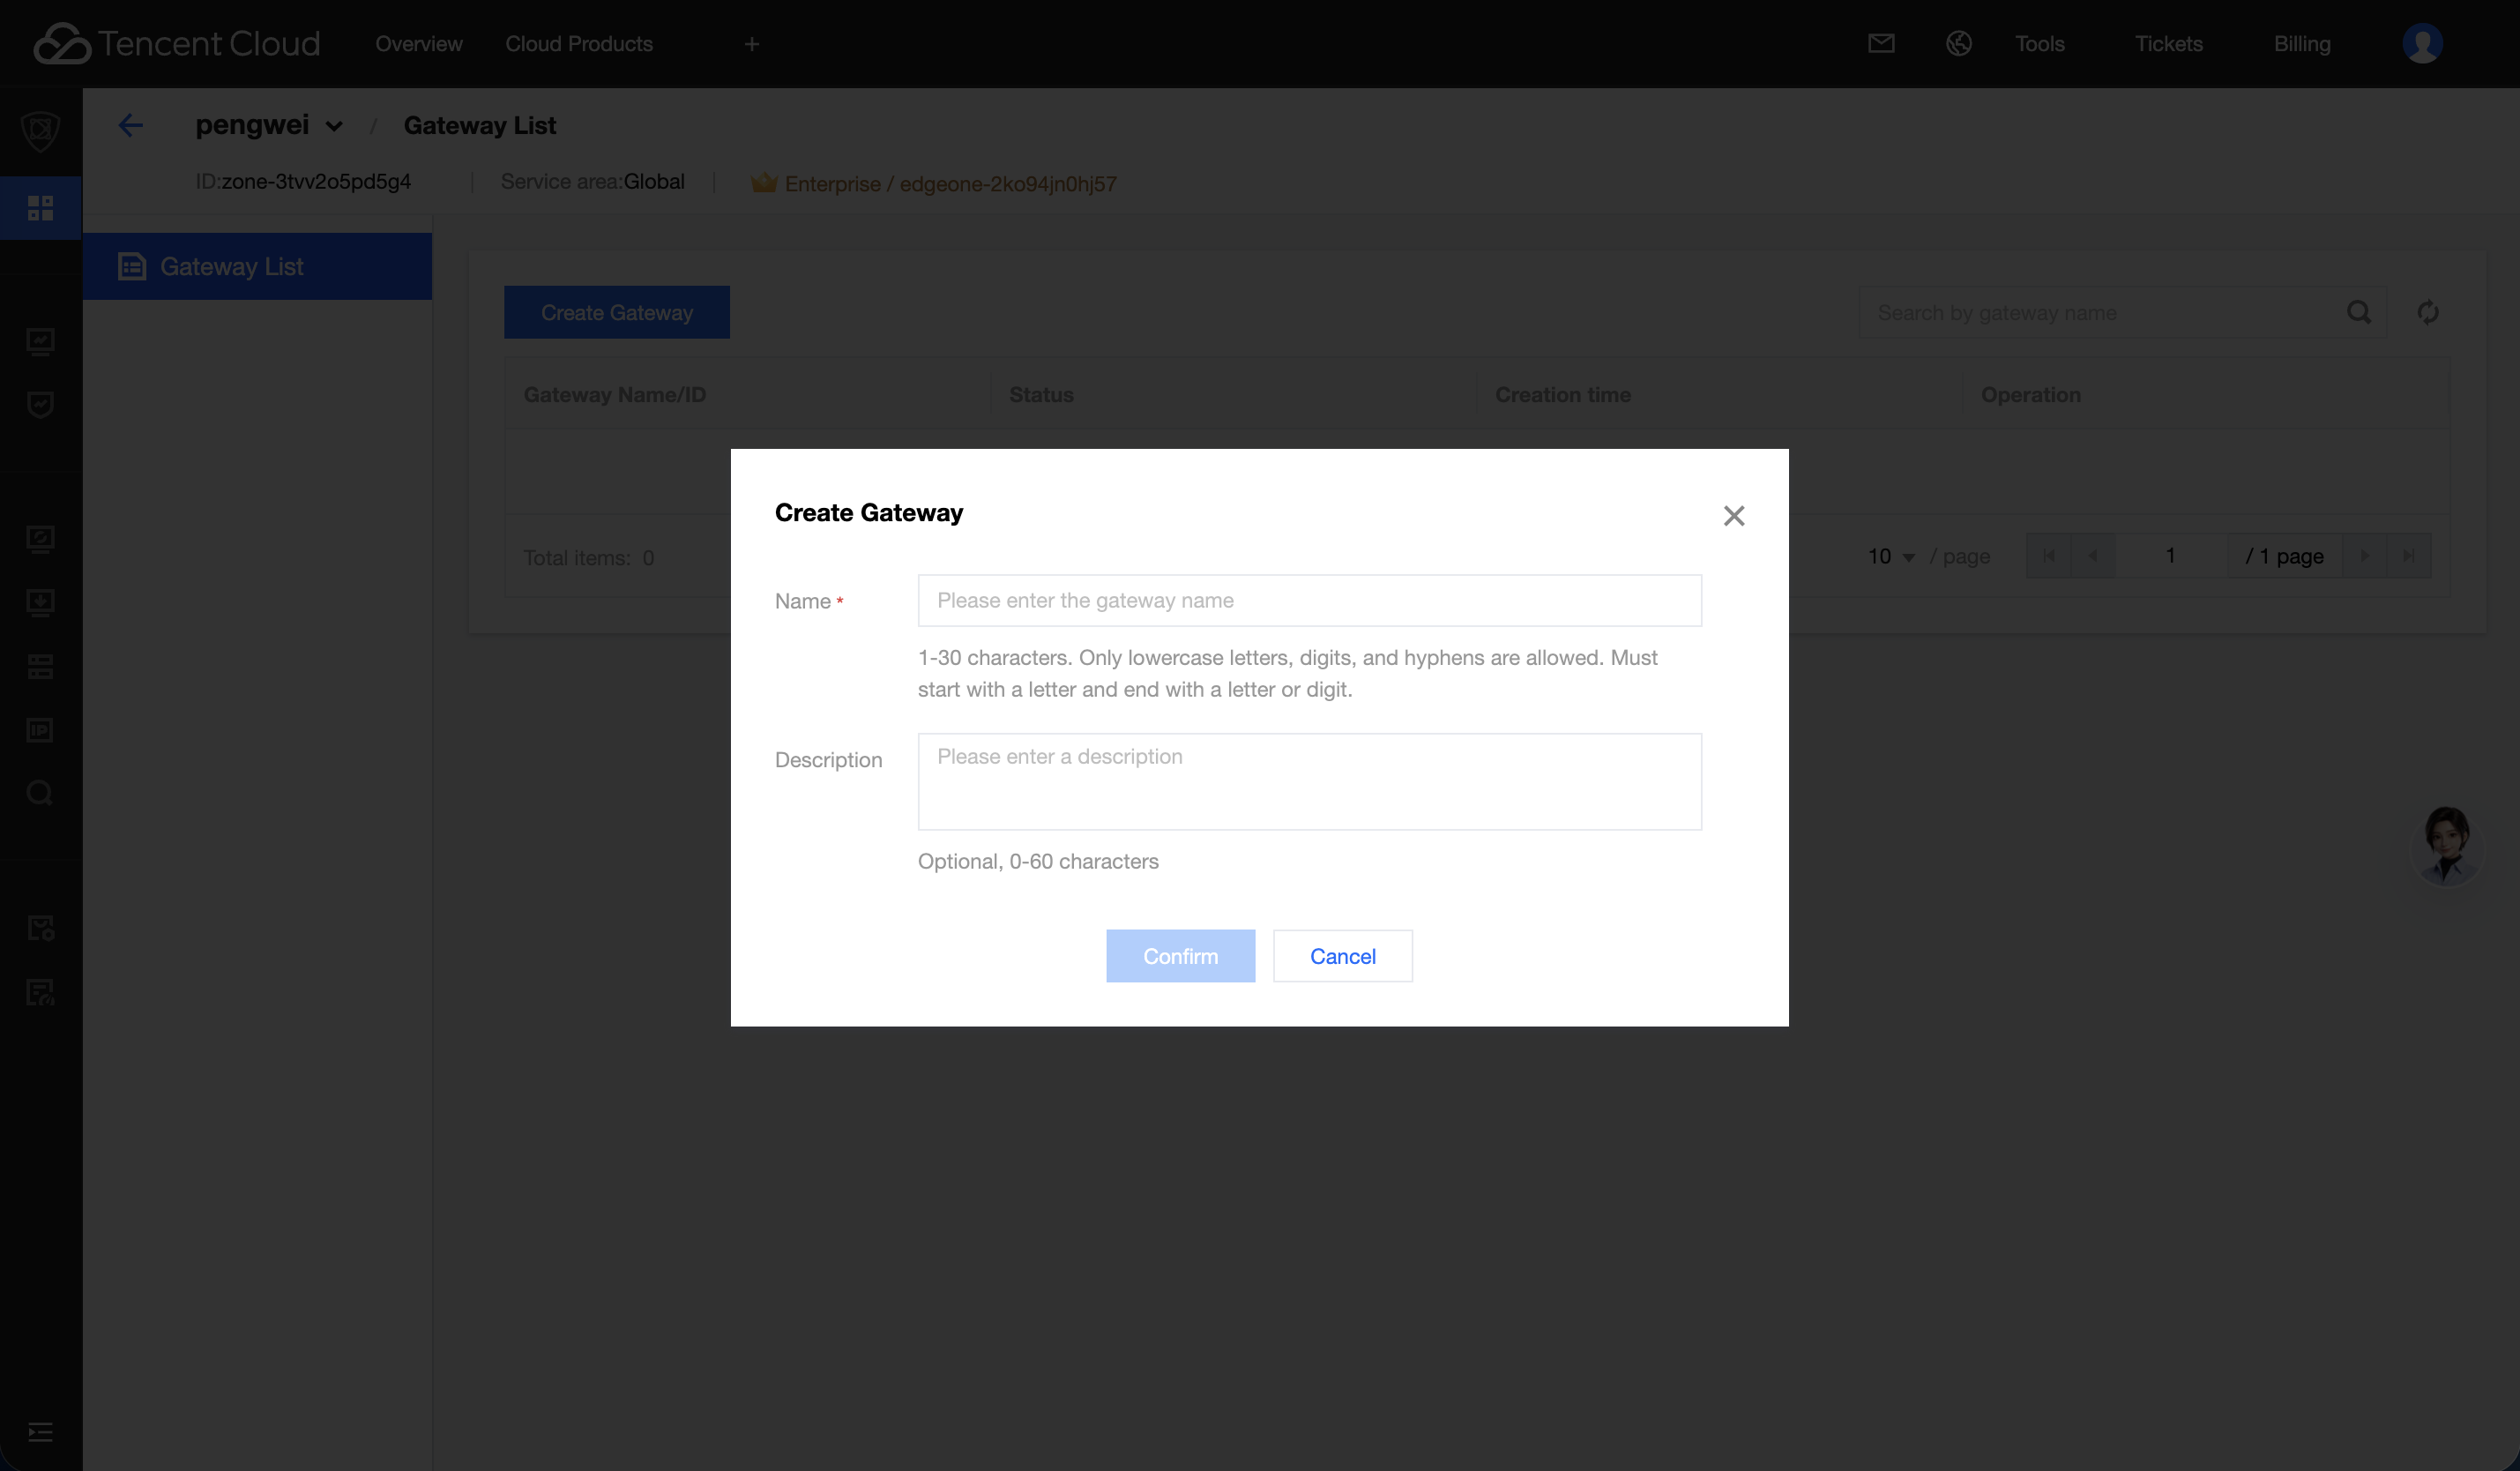This screenshot has width=2520, height=1471.
Task: Open the Tencent Cloud logo home
Action: (x=177, y=43)
